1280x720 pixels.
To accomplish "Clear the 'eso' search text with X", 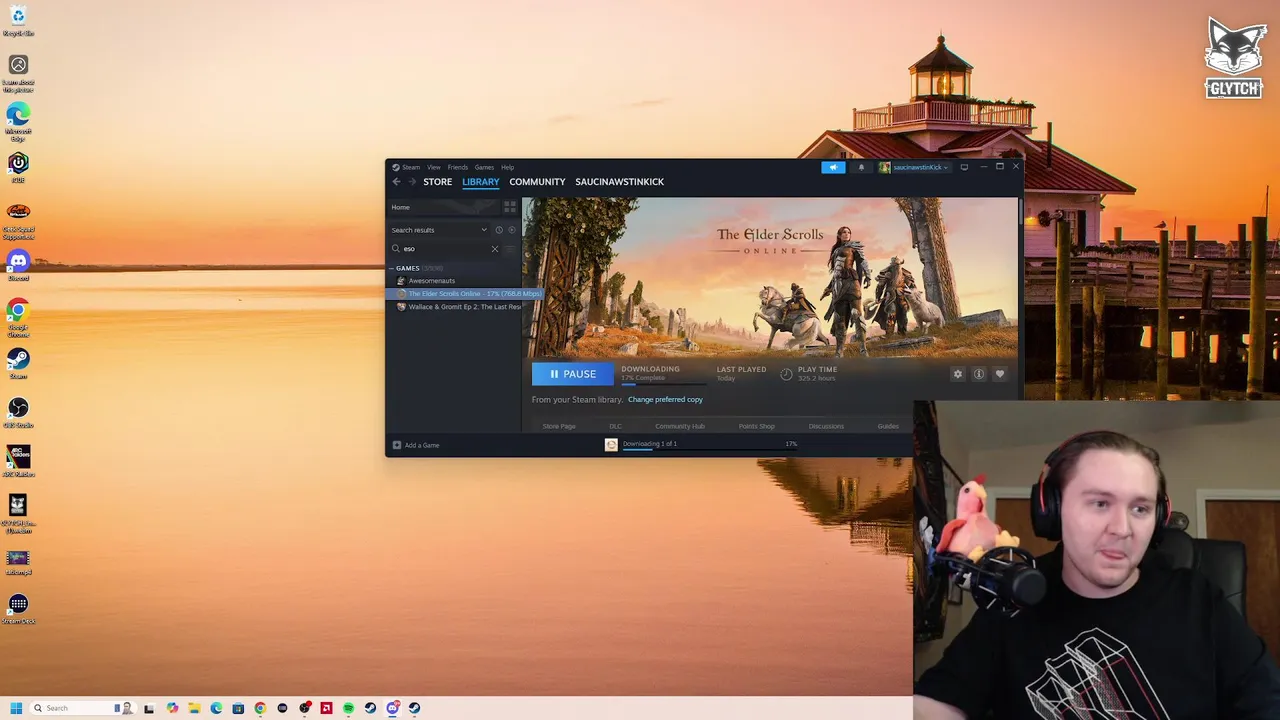I will [494, 249].
